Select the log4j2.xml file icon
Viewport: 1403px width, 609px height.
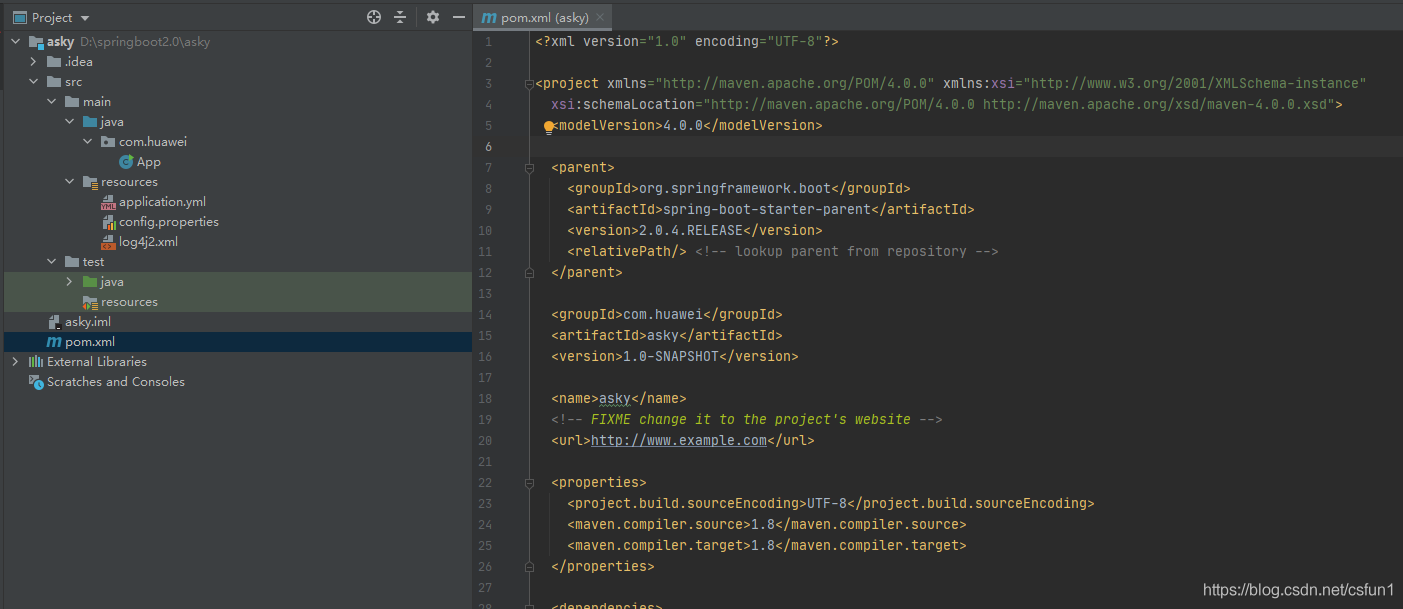[108, 242]
